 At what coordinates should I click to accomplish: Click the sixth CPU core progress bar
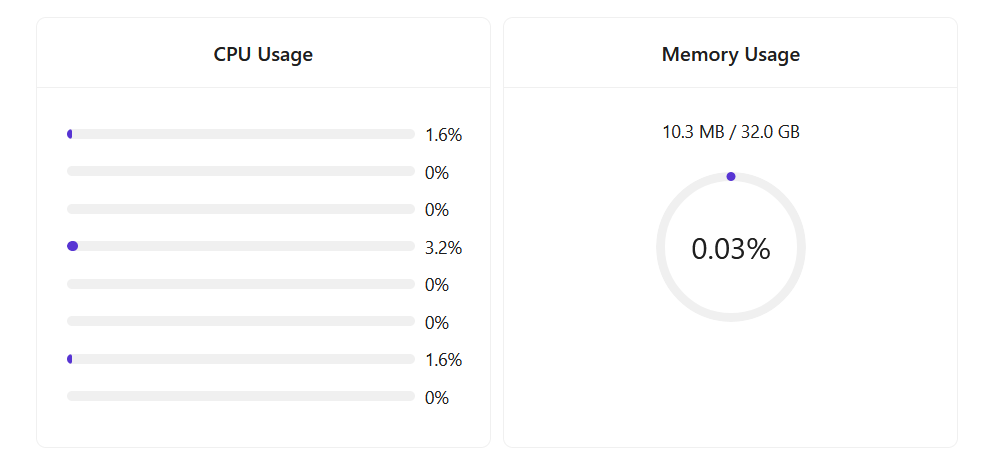[240, 321]
